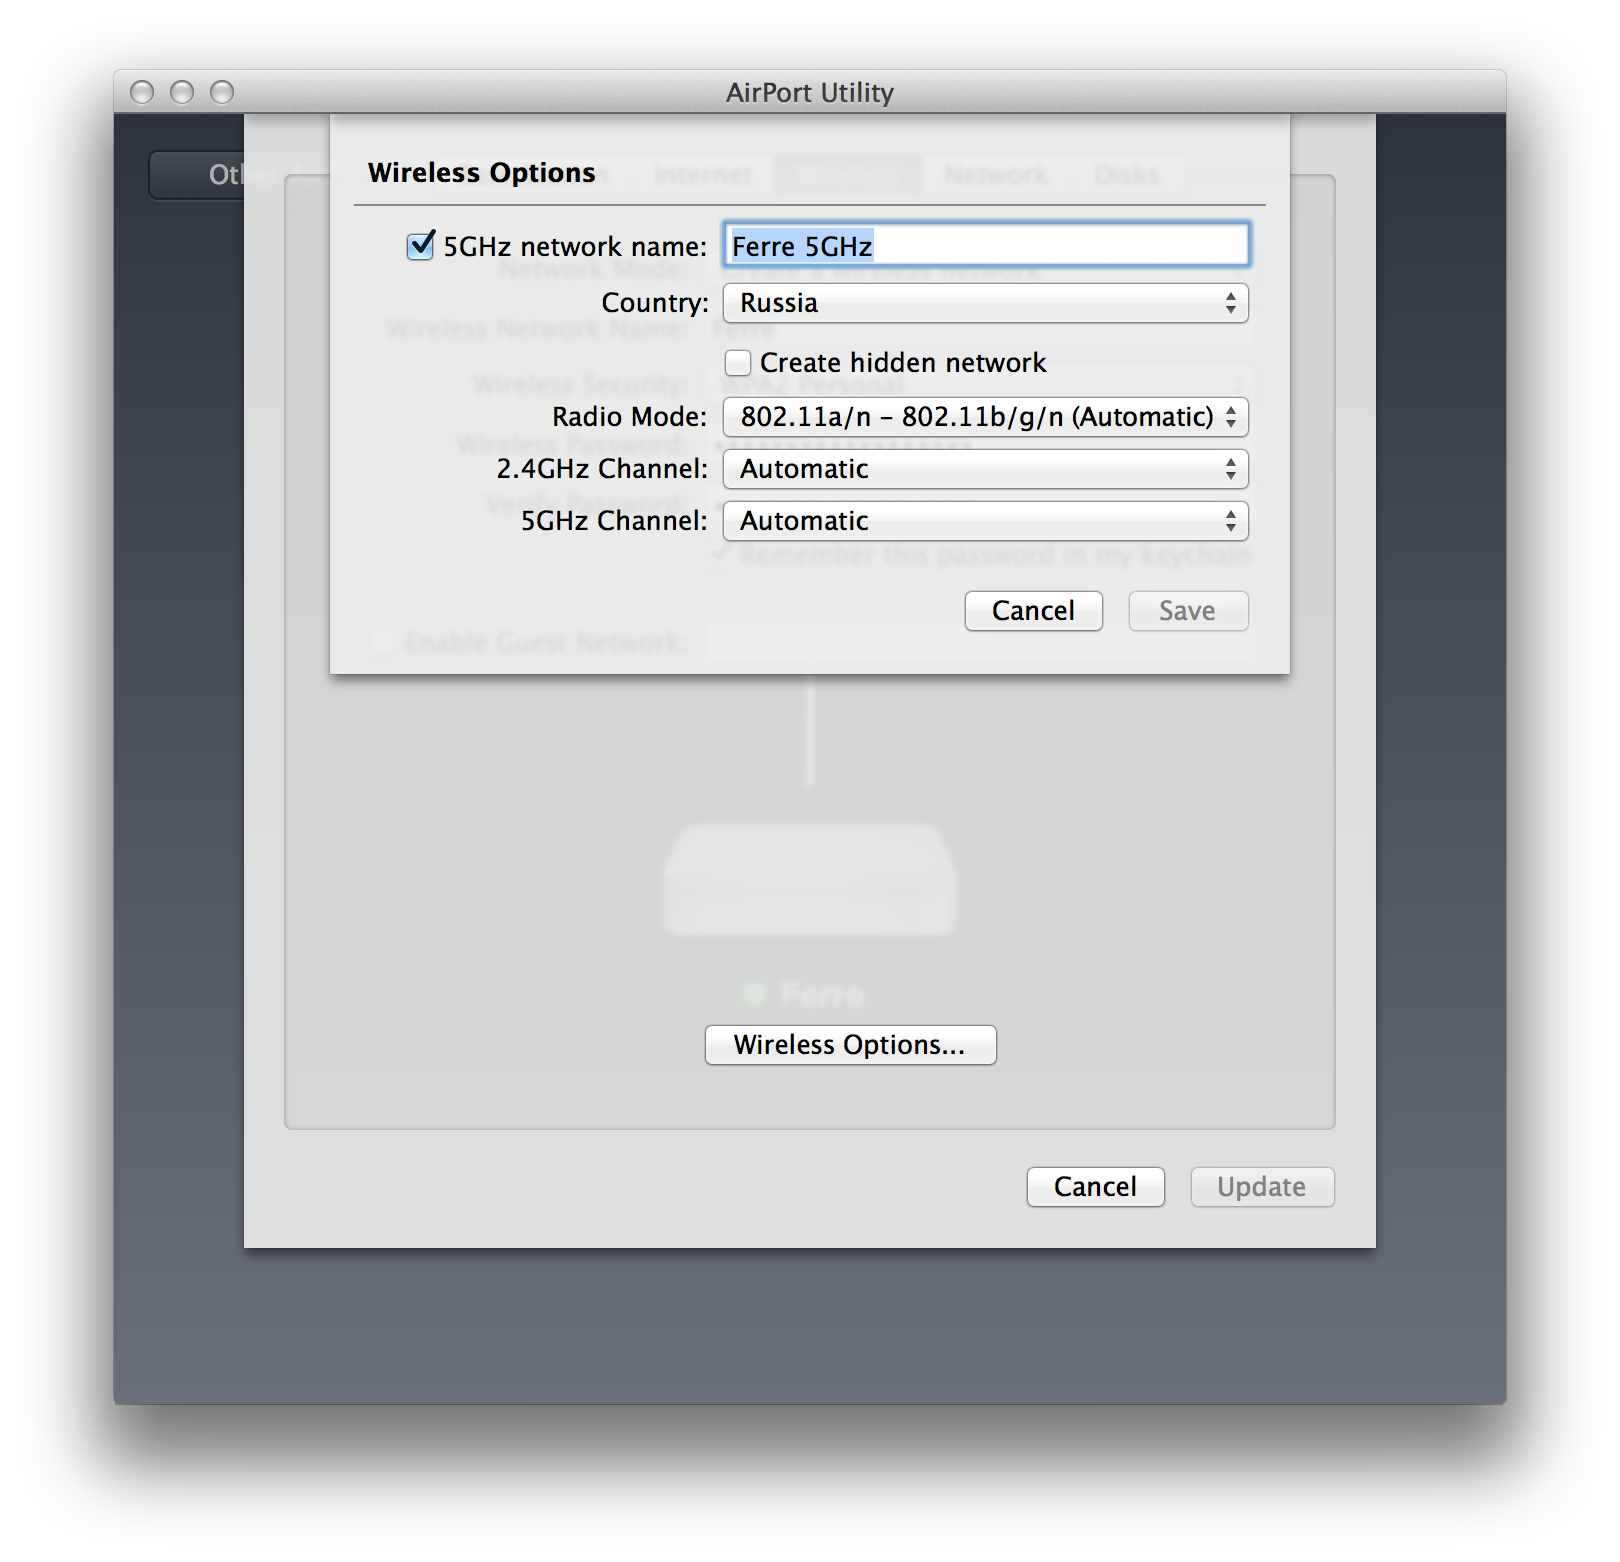
Task: Click the 5GHz network name text field
Action: (986, 245)
